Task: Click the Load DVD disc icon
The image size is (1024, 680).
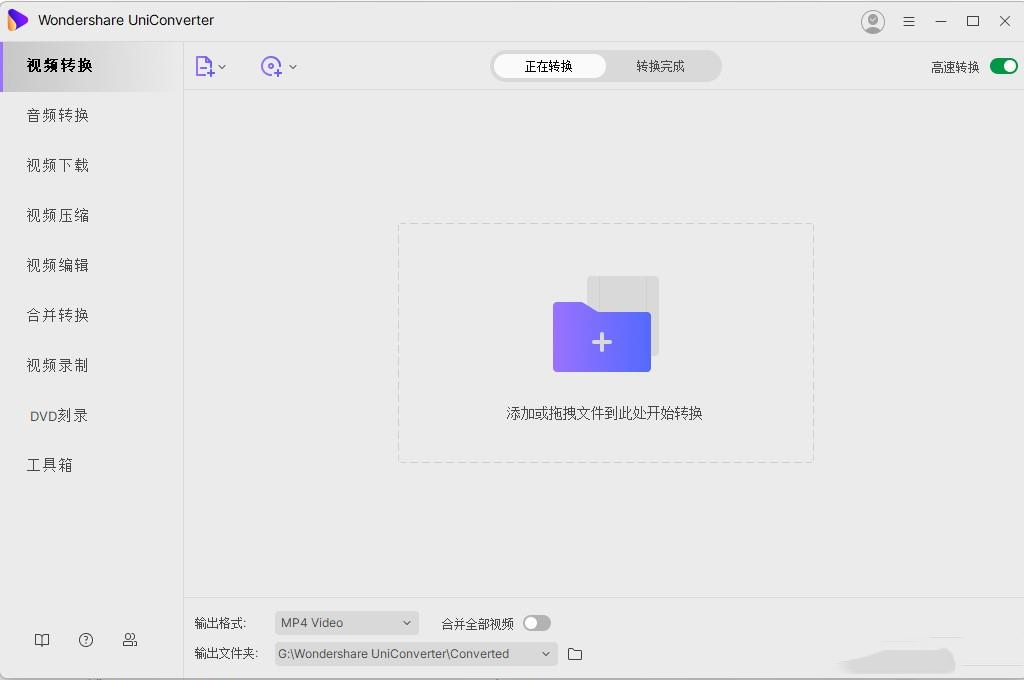Action: 268,65
